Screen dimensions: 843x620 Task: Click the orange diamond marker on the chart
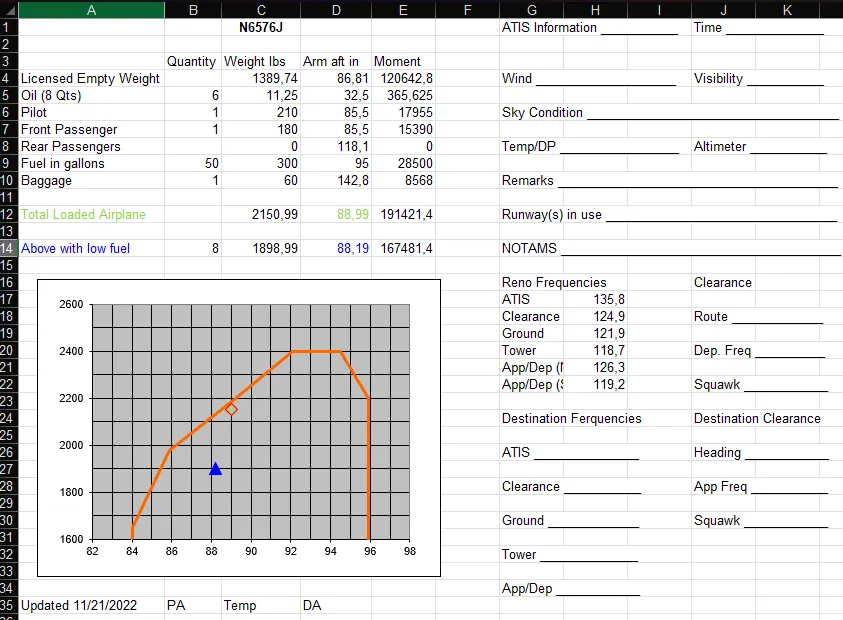[x=231, y=409]
